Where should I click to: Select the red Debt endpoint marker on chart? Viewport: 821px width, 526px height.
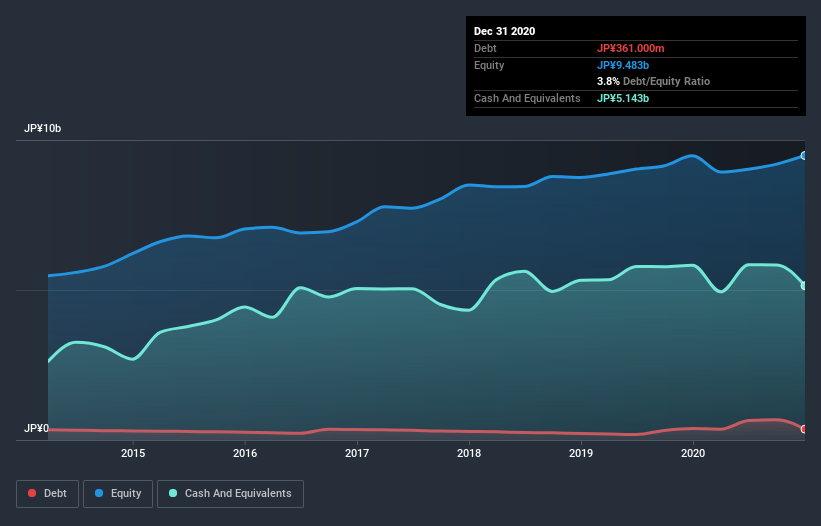[x=804, y=429]
